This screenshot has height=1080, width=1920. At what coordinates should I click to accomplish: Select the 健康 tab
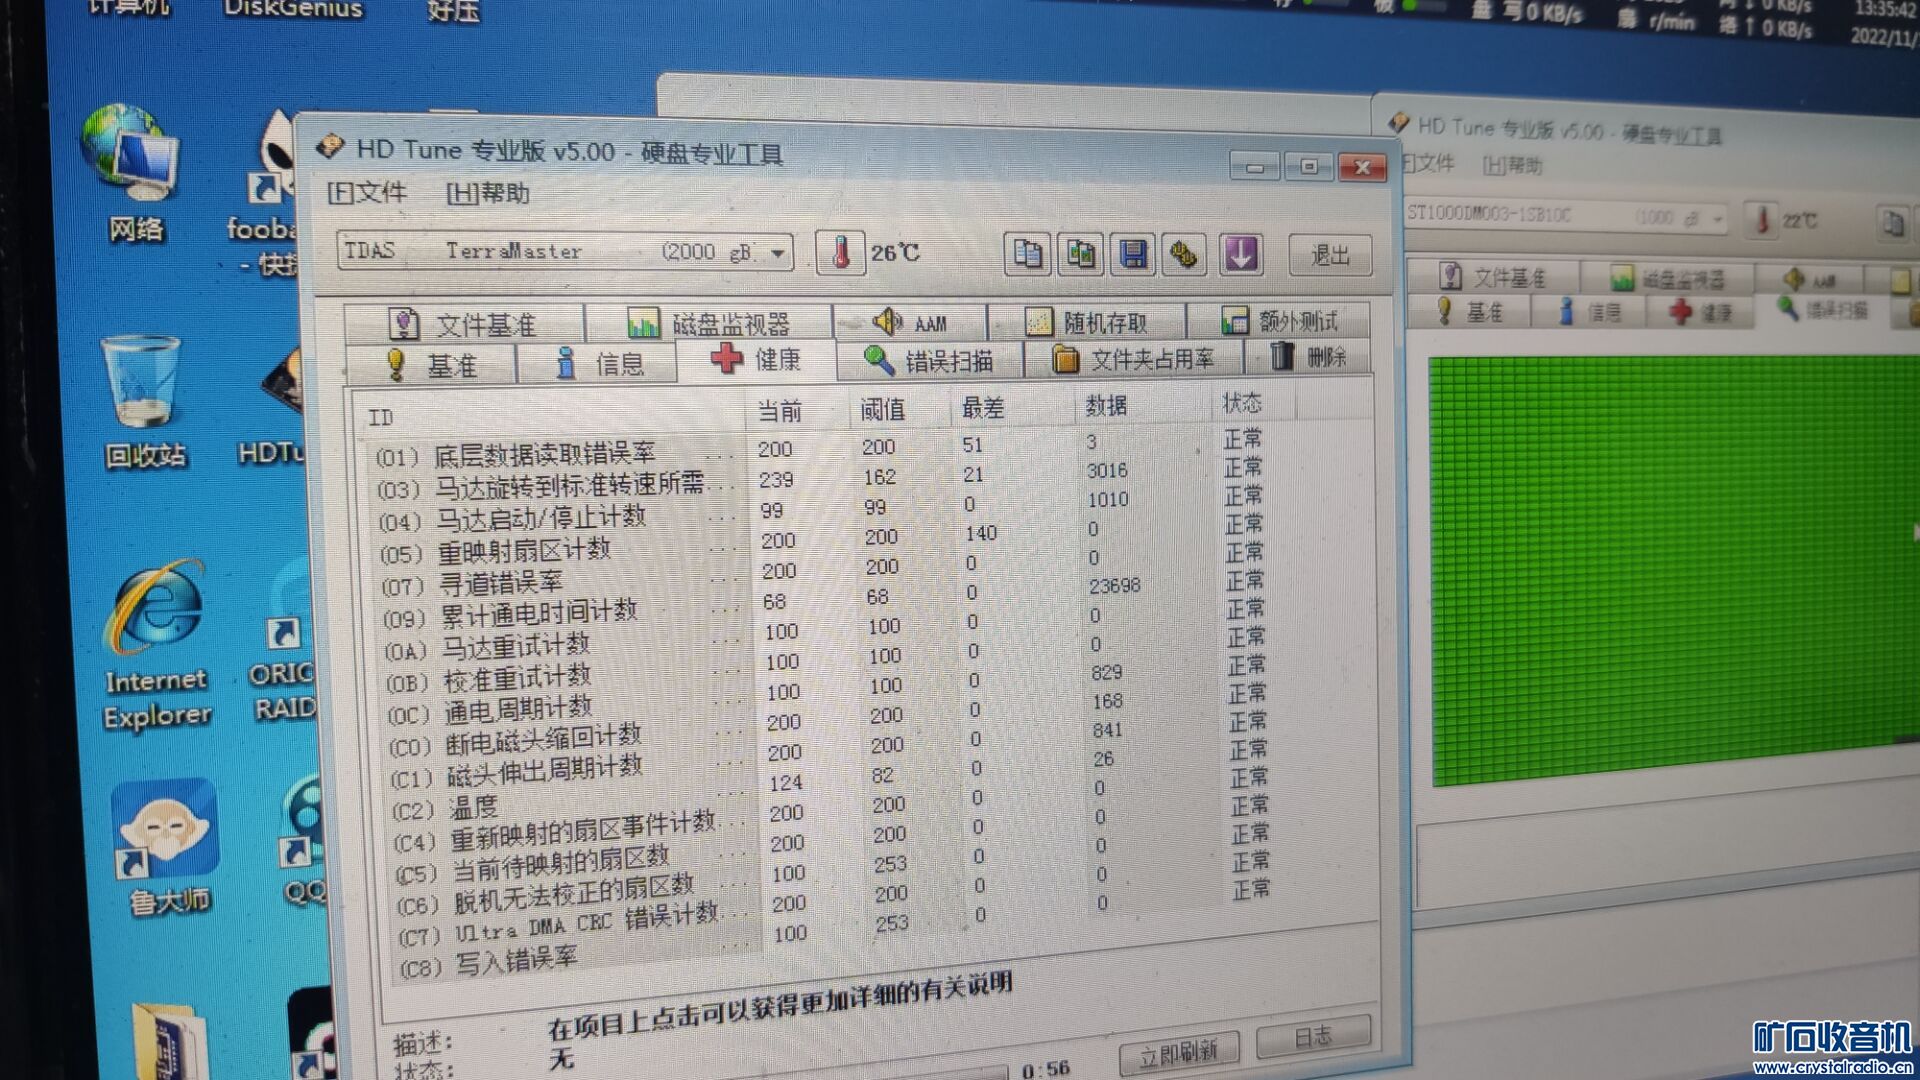(x=757, y=359)
